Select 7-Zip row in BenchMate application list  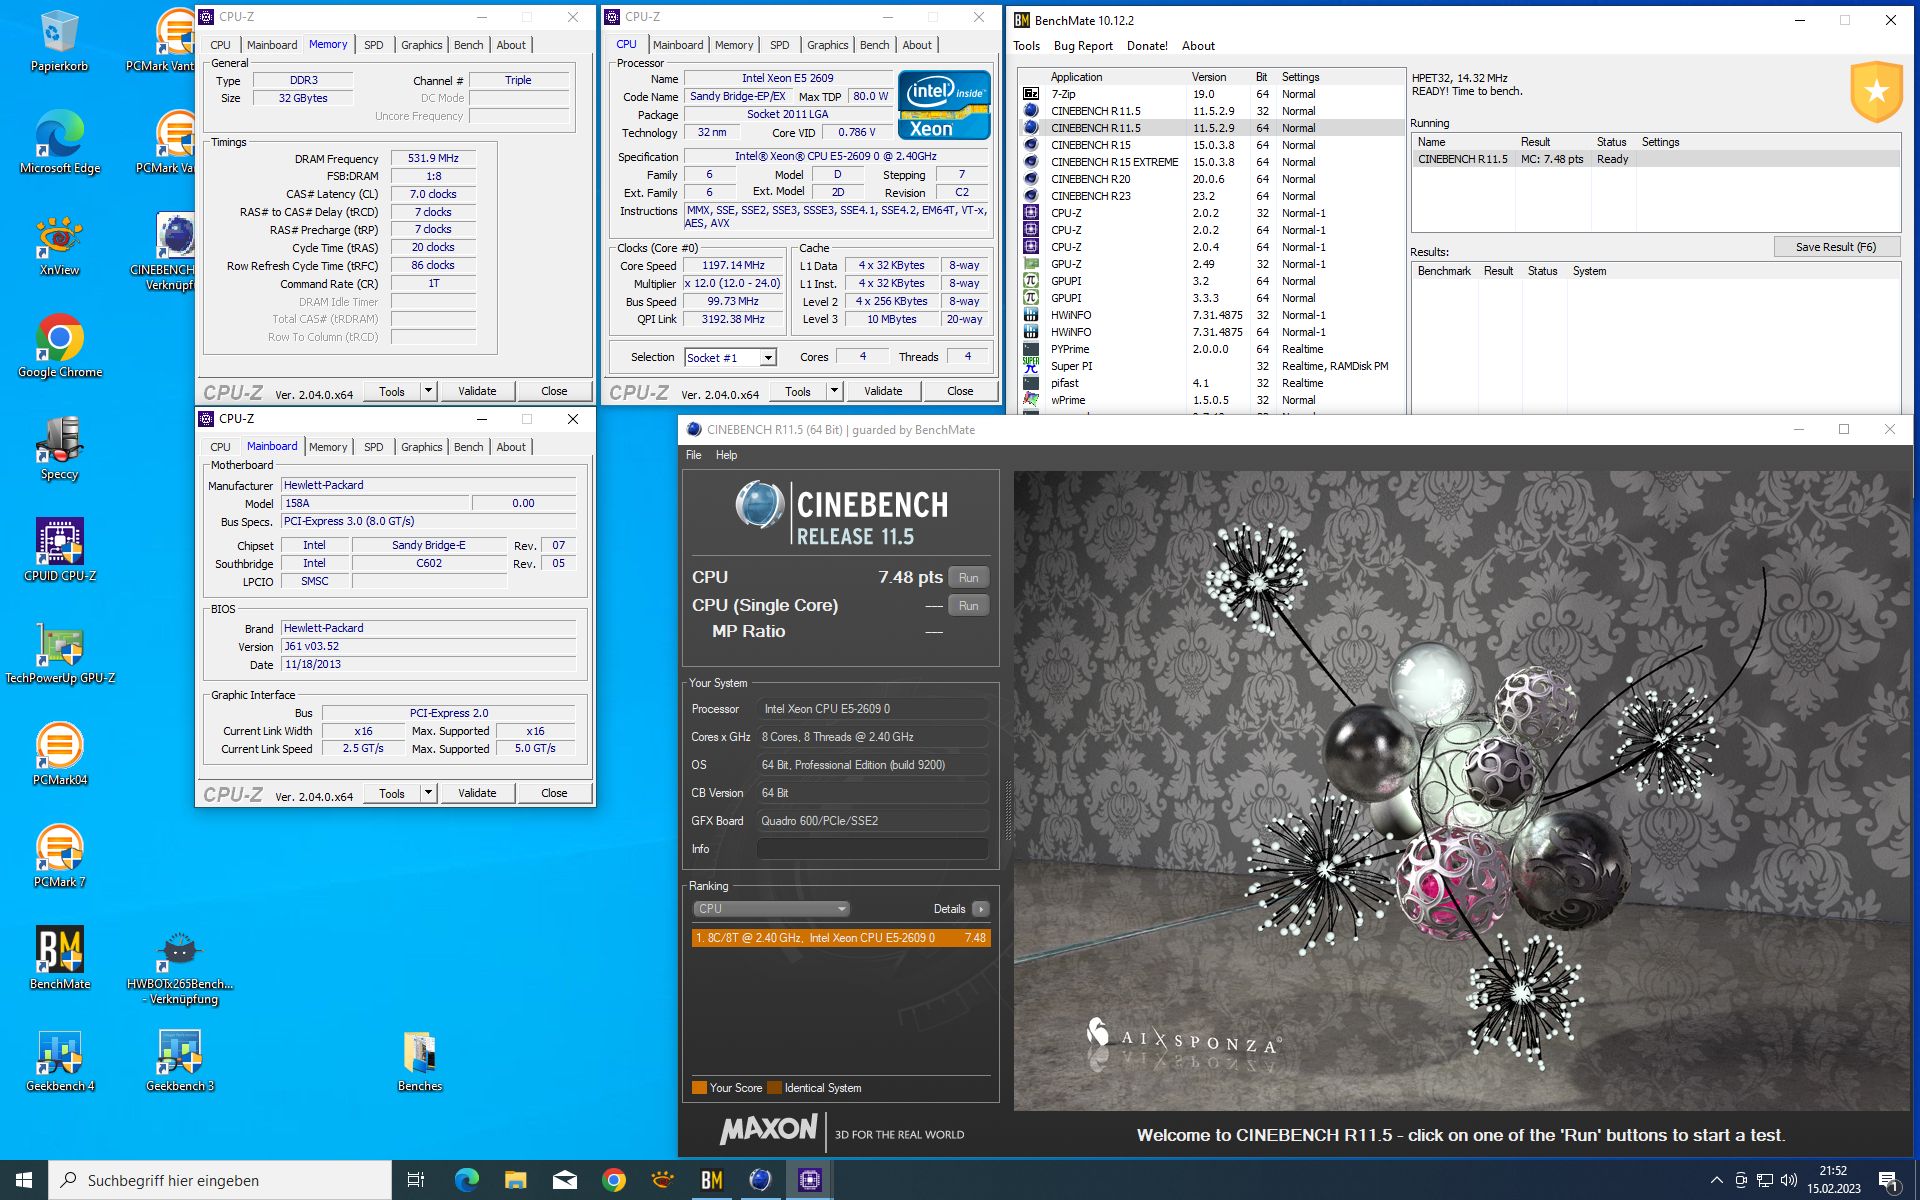tap(1212, 94)
